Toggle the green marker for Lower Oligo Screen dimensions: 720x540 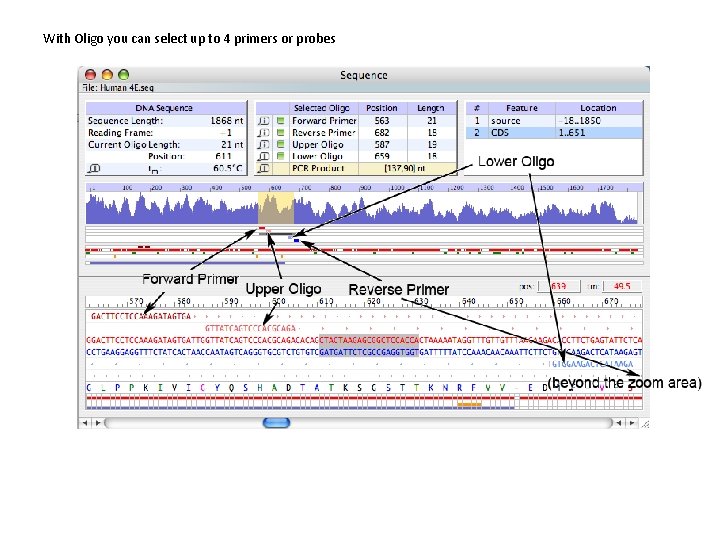(280, 157)
